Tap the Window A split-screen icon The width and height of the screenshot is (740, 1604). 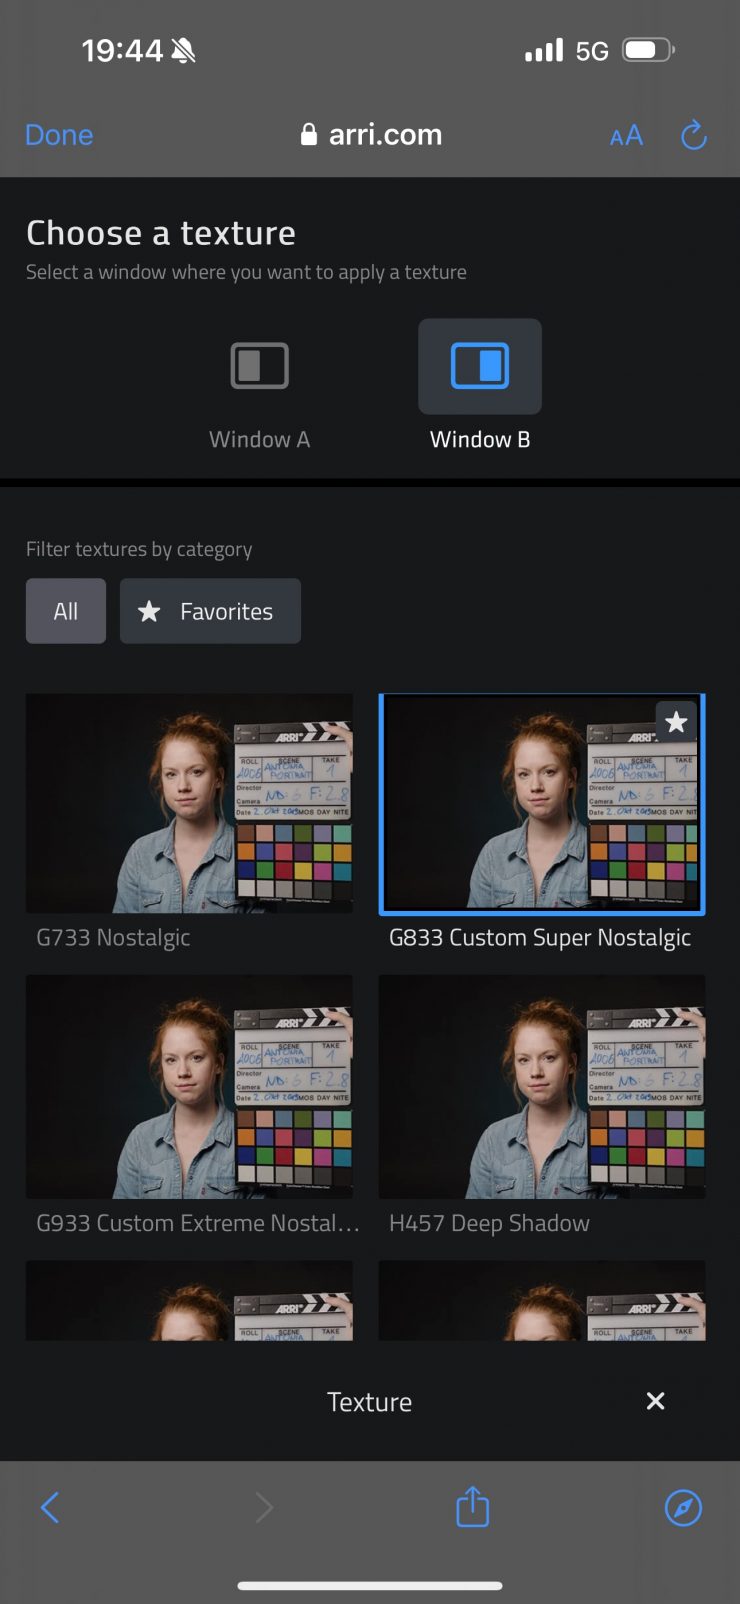260,366
